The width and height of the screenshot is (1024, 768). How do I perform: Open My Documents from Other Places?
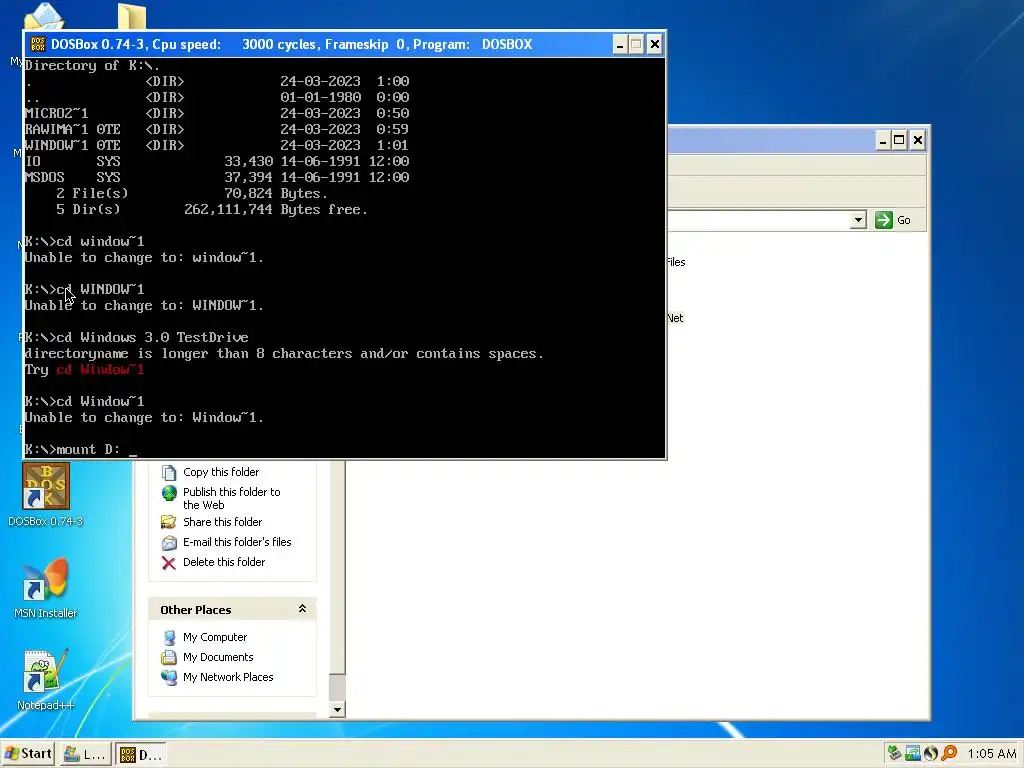[217, 657]
